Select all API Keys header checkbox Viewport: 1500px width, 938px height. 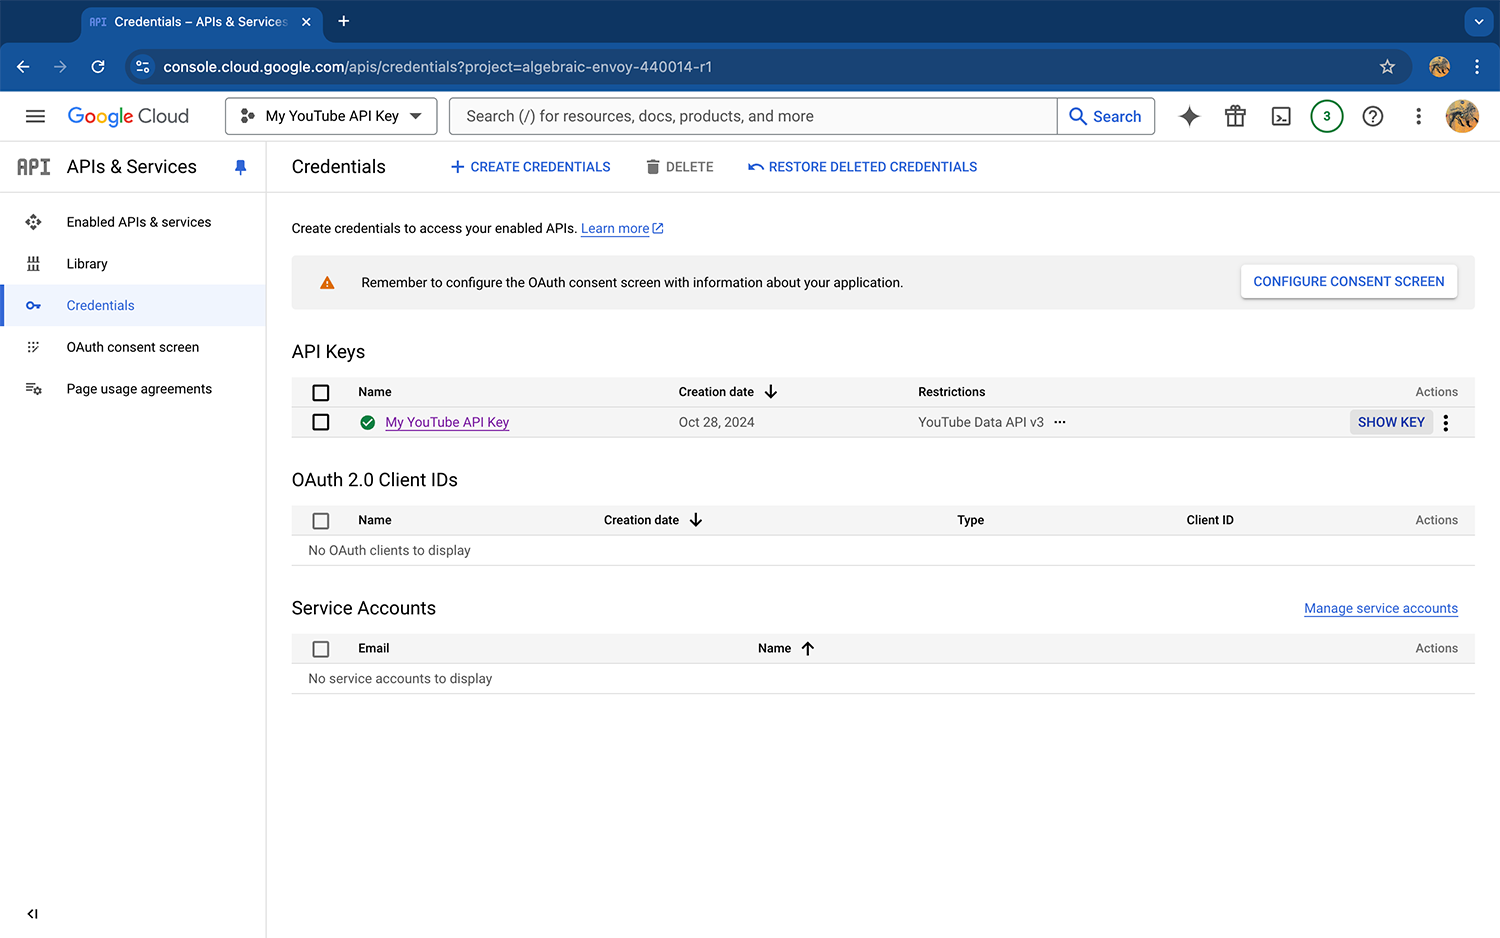321,392
